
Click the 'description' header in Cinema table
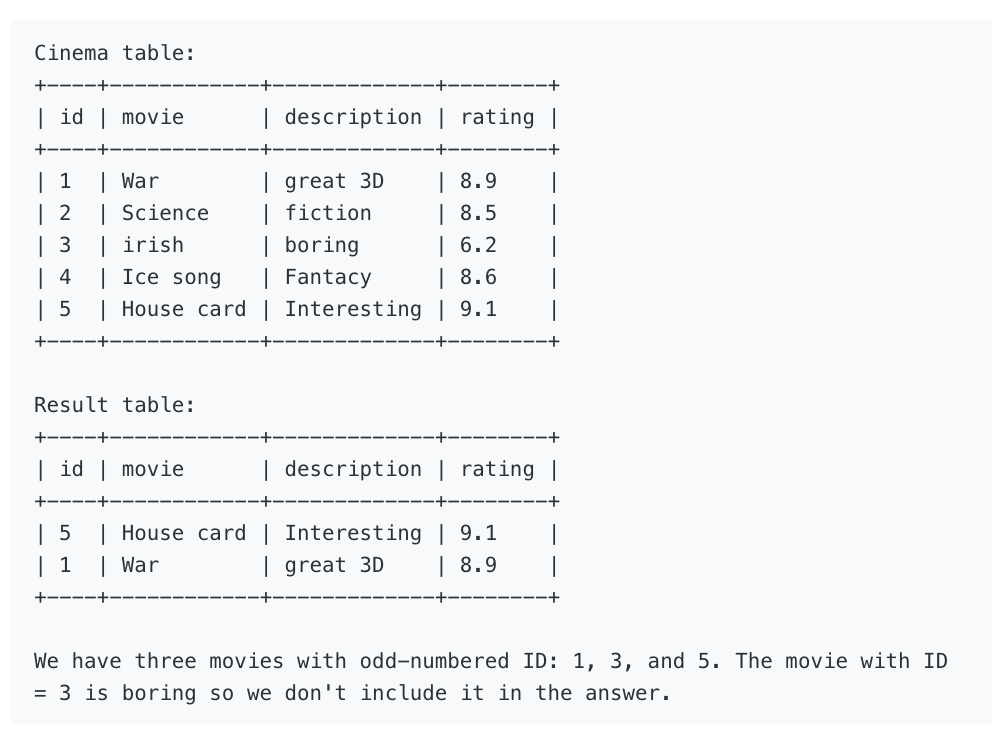353,117
